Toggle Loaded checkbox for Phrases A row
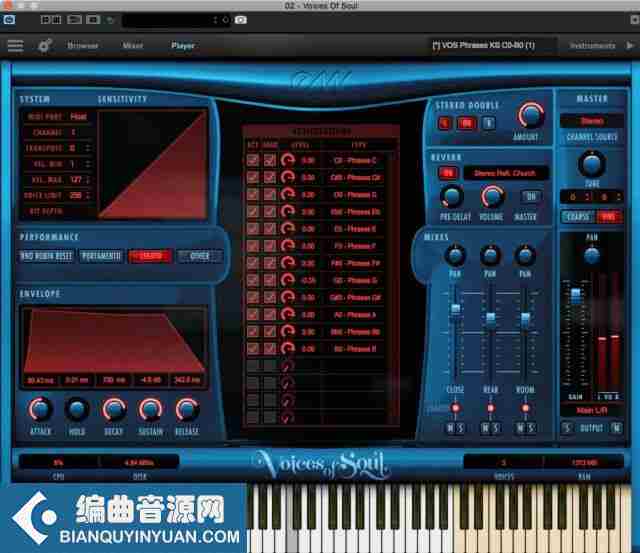Image resolution: width=640 pixels, height=553 pixels. (x=269, y=314)
